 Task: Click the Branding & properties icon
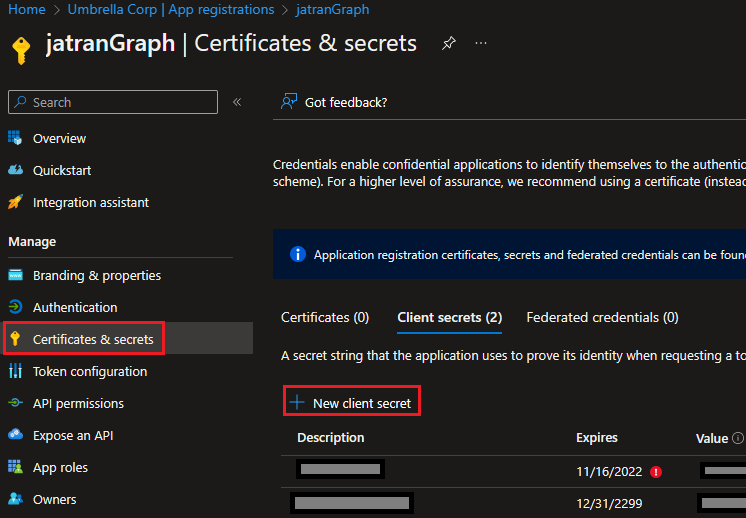15,275
